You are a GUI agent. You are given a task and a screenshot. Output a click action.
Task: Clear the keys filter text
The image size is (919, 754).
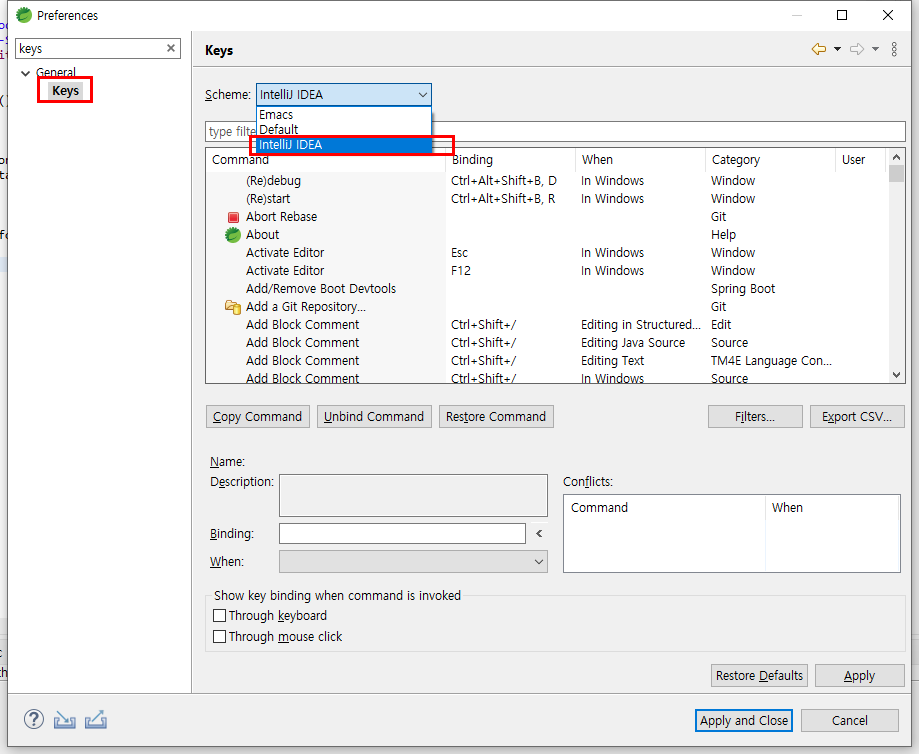pos(171,48)
